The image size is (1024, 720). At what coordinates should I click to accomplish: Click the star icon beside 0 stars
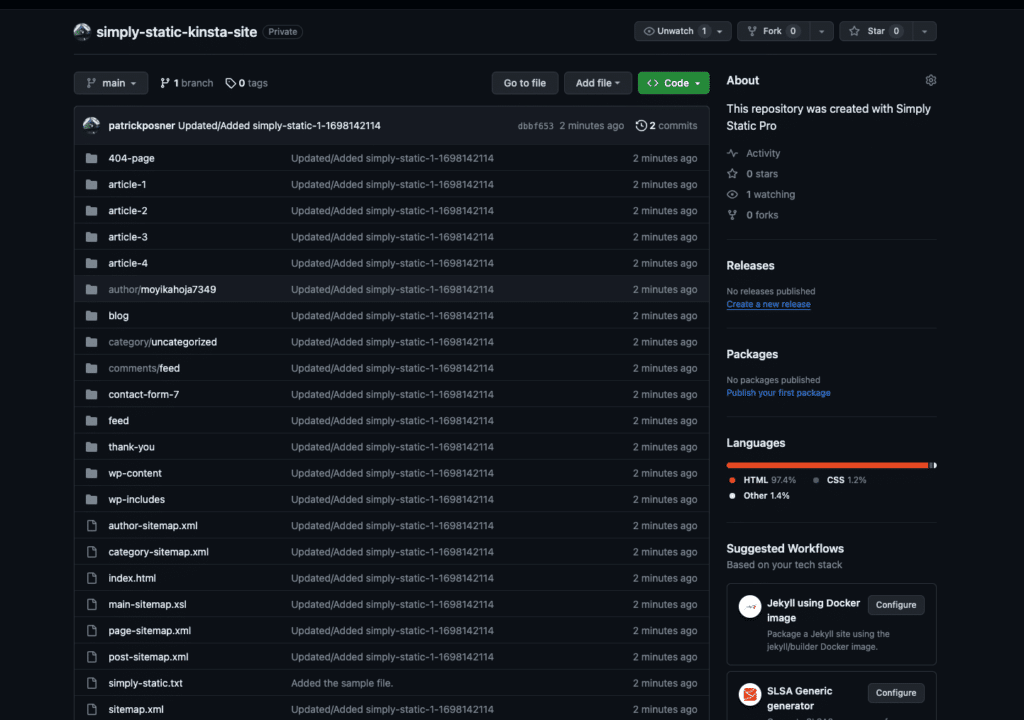pos(732,174)
